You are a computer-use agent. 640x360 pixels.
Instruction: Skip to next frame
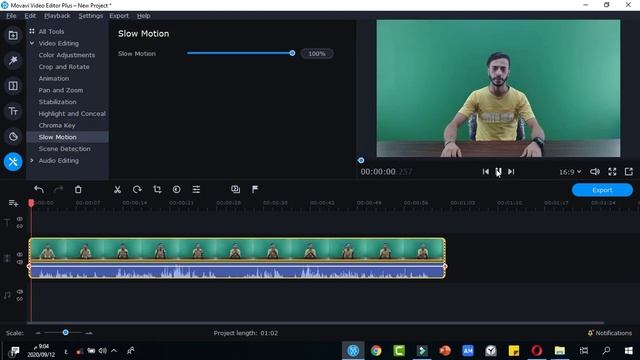[511, 172]
